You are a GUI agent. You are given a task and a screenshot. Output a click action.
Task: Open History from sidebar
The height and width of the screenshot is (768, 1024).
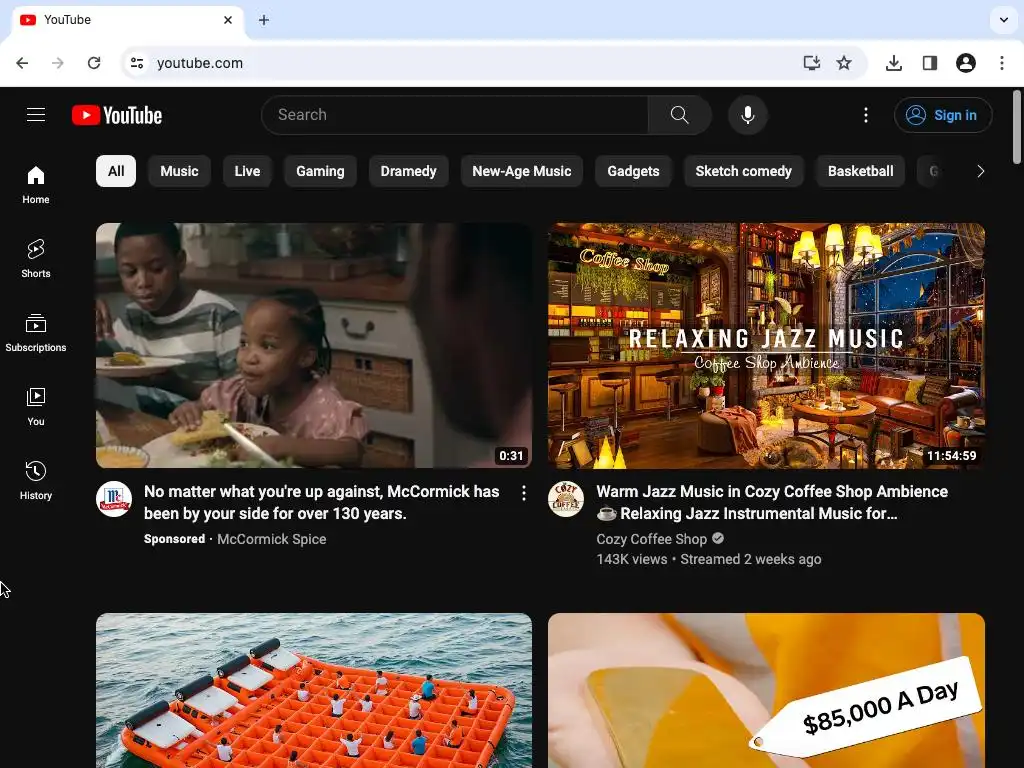click(36, 480)
